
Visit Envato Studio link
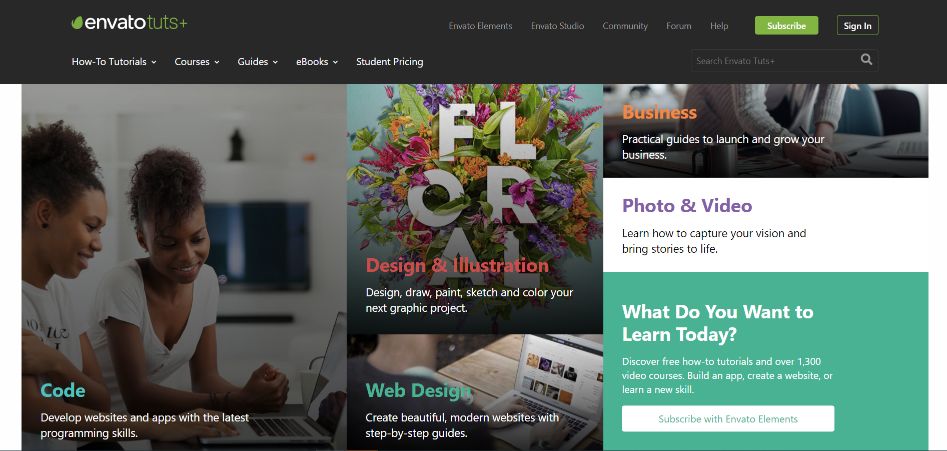pos(557,26)
